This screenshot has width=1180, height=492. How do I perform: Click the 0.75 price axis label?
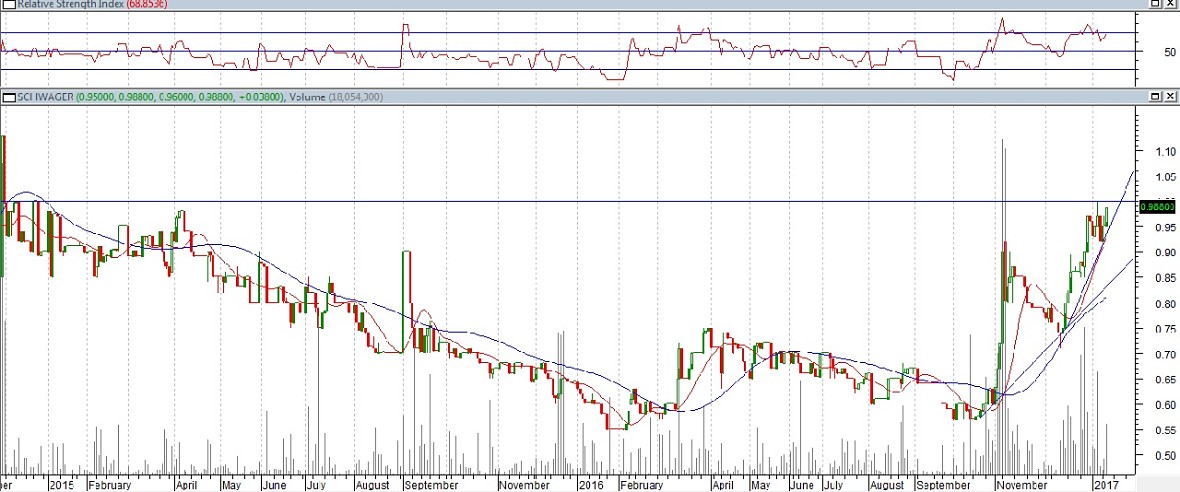(1162, 329)
